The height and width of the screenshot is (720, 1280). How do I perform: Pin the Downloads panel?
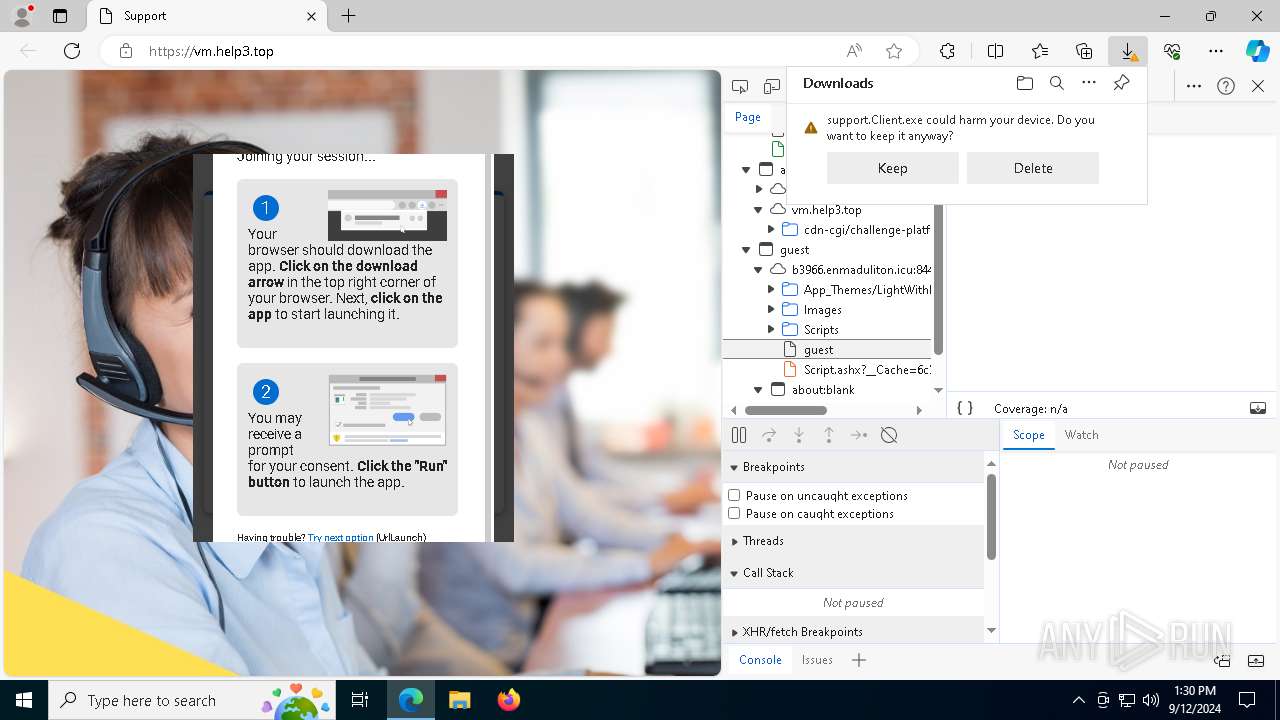click(1121, 83)
